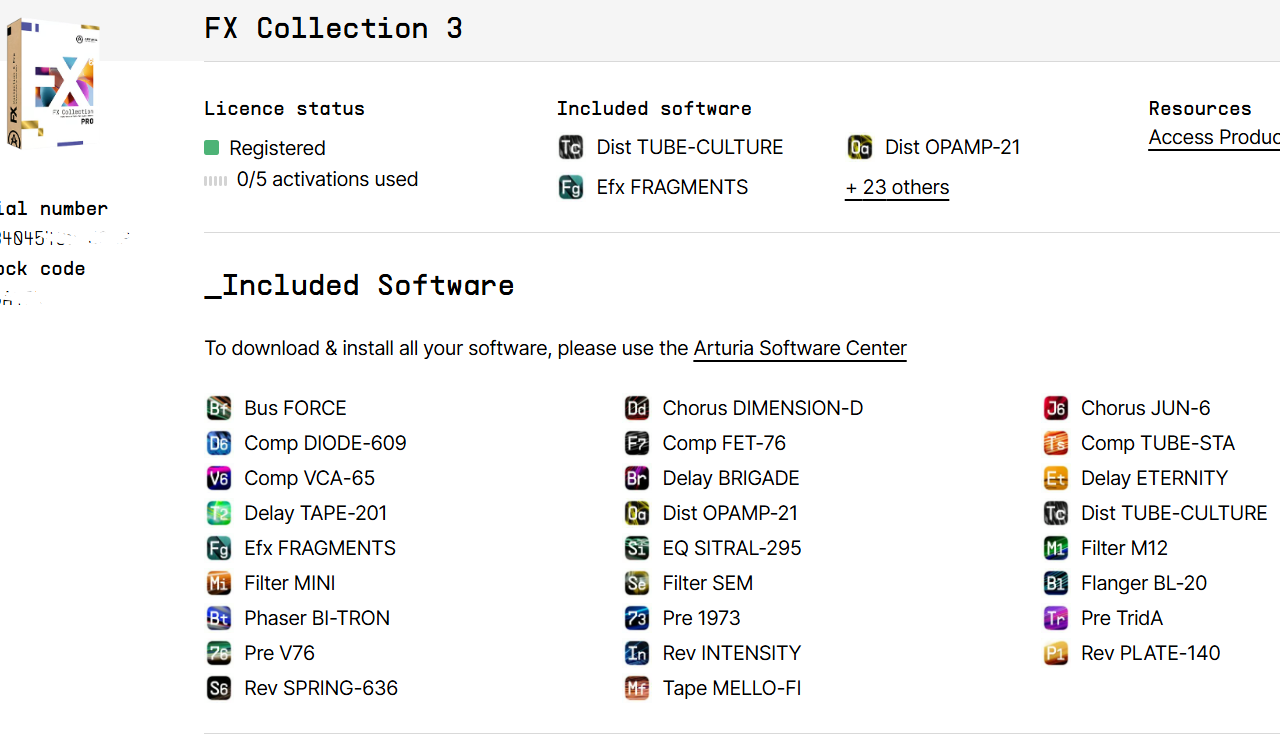Click the green Registered status indicator
The height and width of the screenshot is (736, 1280).
tap(211, 148)
